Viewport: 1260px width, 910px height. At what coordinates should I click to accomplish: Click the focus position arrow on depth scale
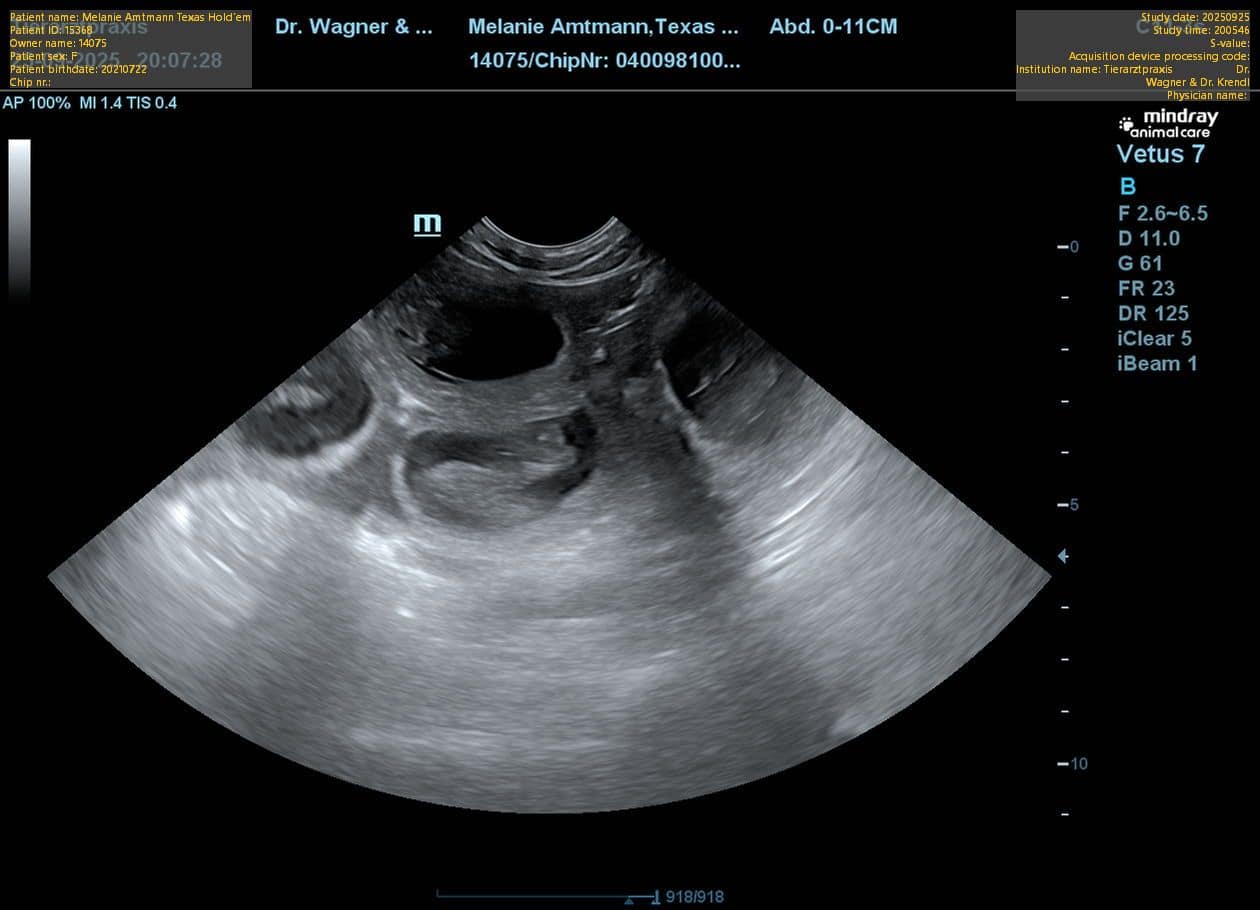coord(1063,556)
